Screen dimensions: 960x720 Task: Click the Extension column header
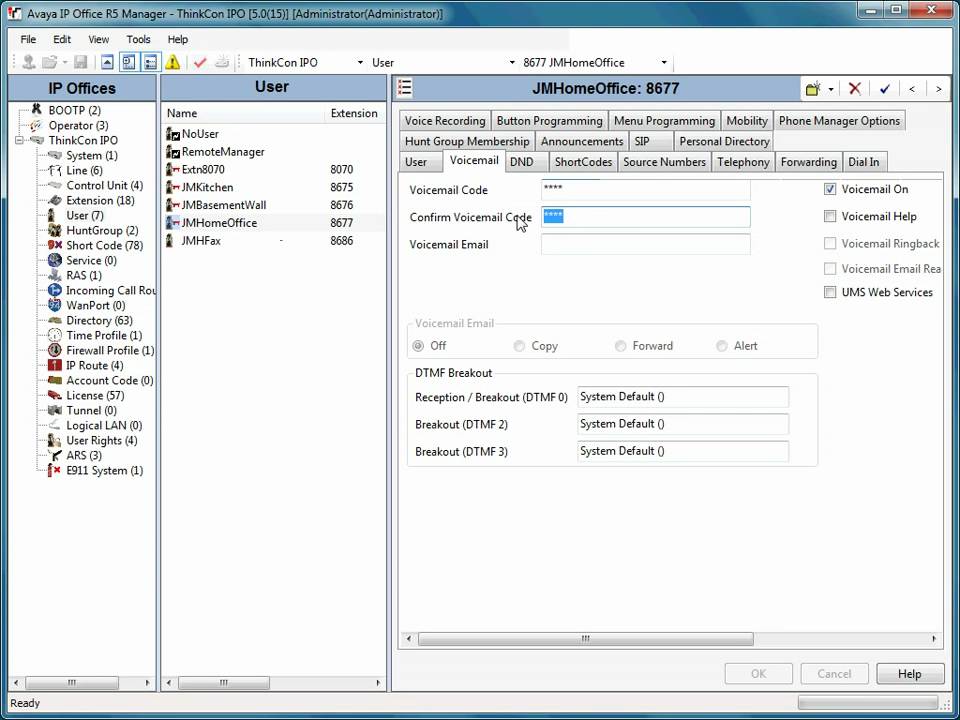pyautogui.click(x=354, y=113)
